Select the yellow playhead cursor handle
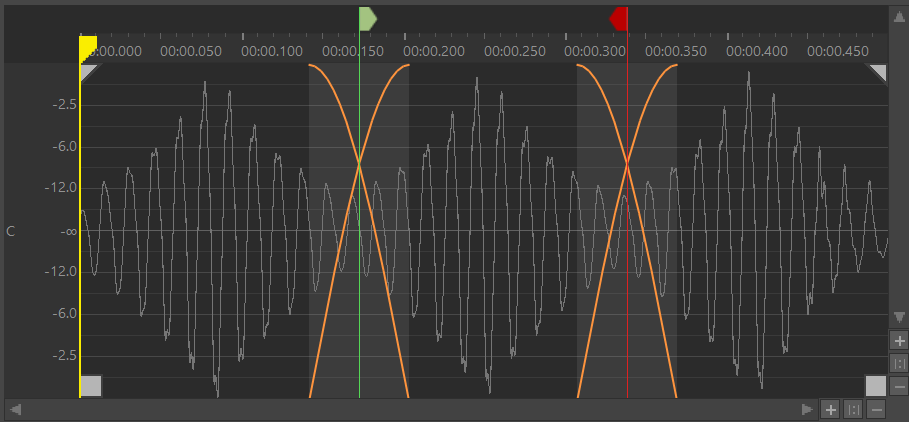Screen dimensions: 909x422 [x=88, y=45]
